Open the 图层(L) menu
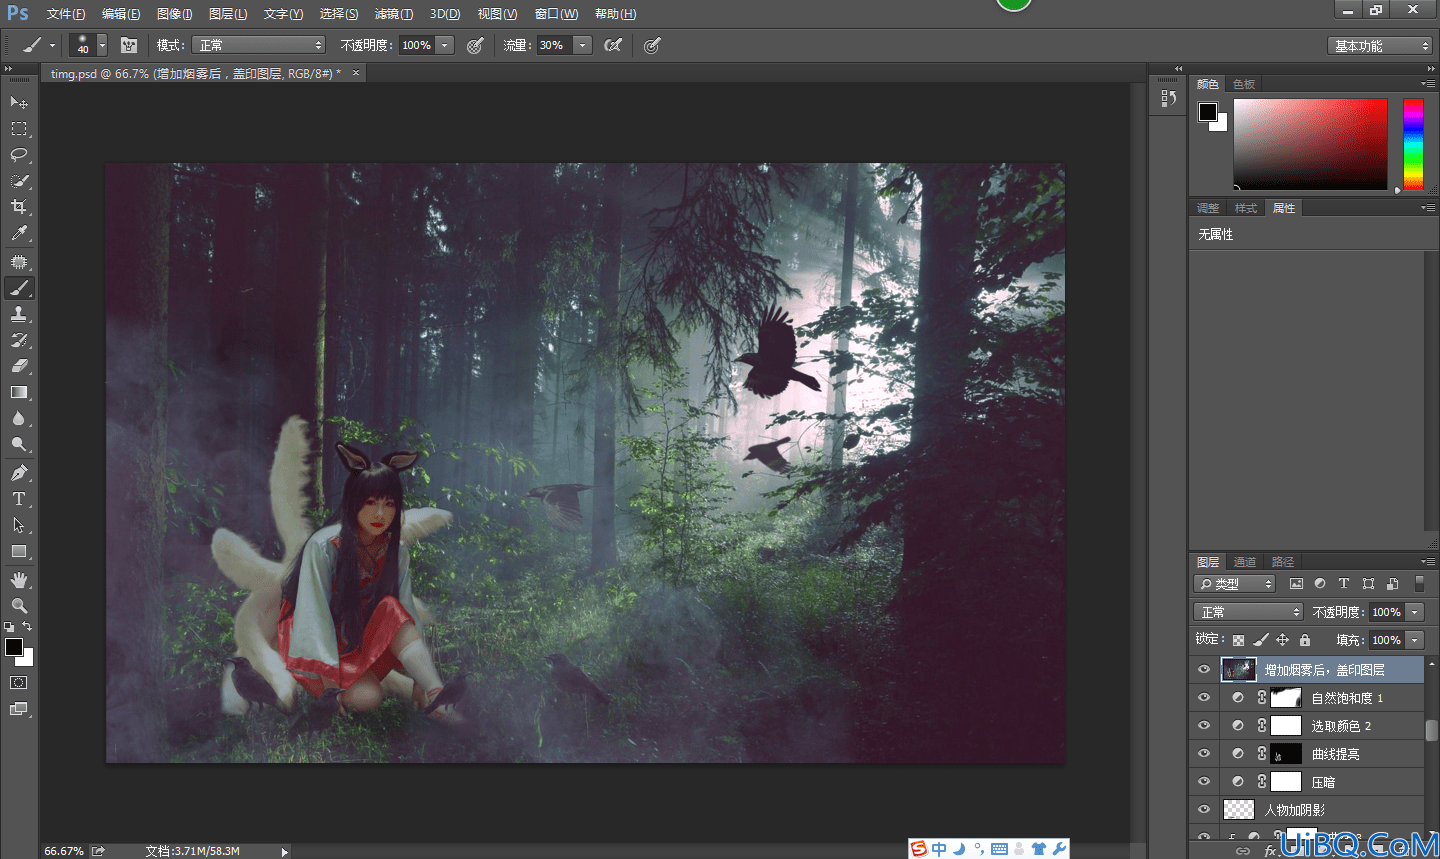The width and height of the screenshot is (1440, 859). point(228,14)
